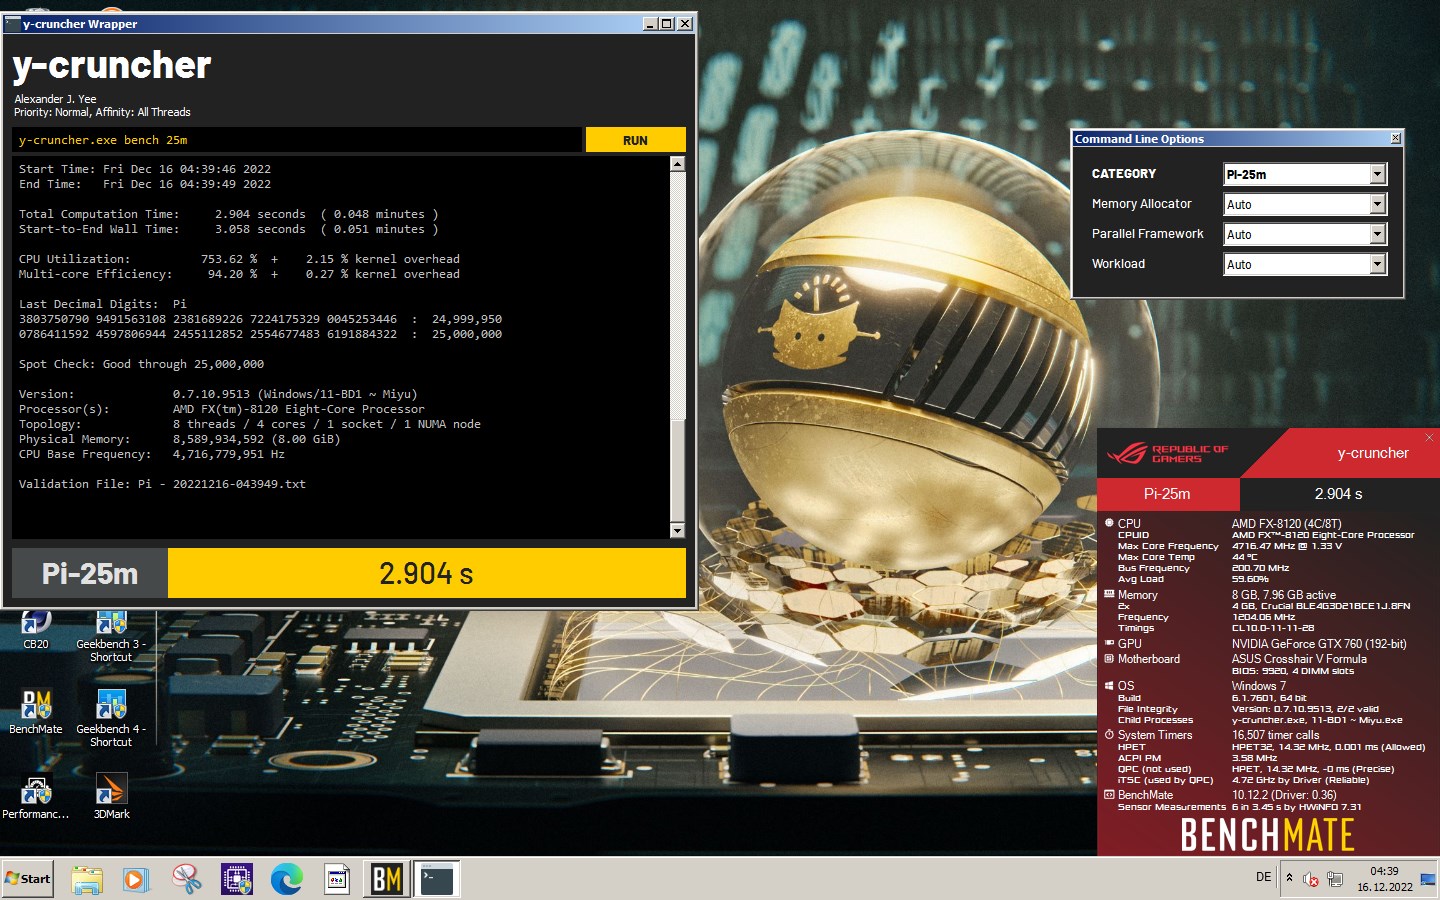Open the BenchMate desktop shortcut
This screenshot has height=900, width=1440.
click(36, 712)
